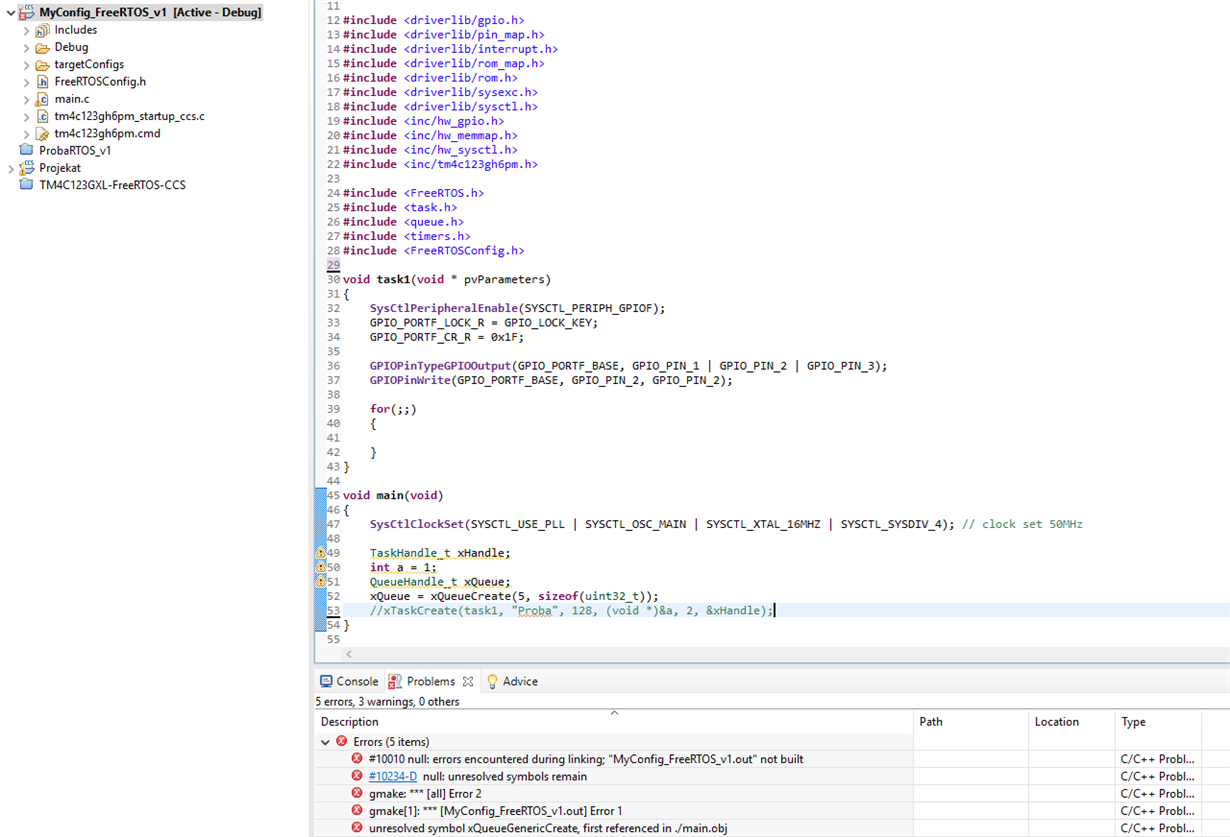This screenshot has width=1230, height=837.
Task: Click the MyConfig_FreeRTOS_v1 project icon
Action: [27, 13]
